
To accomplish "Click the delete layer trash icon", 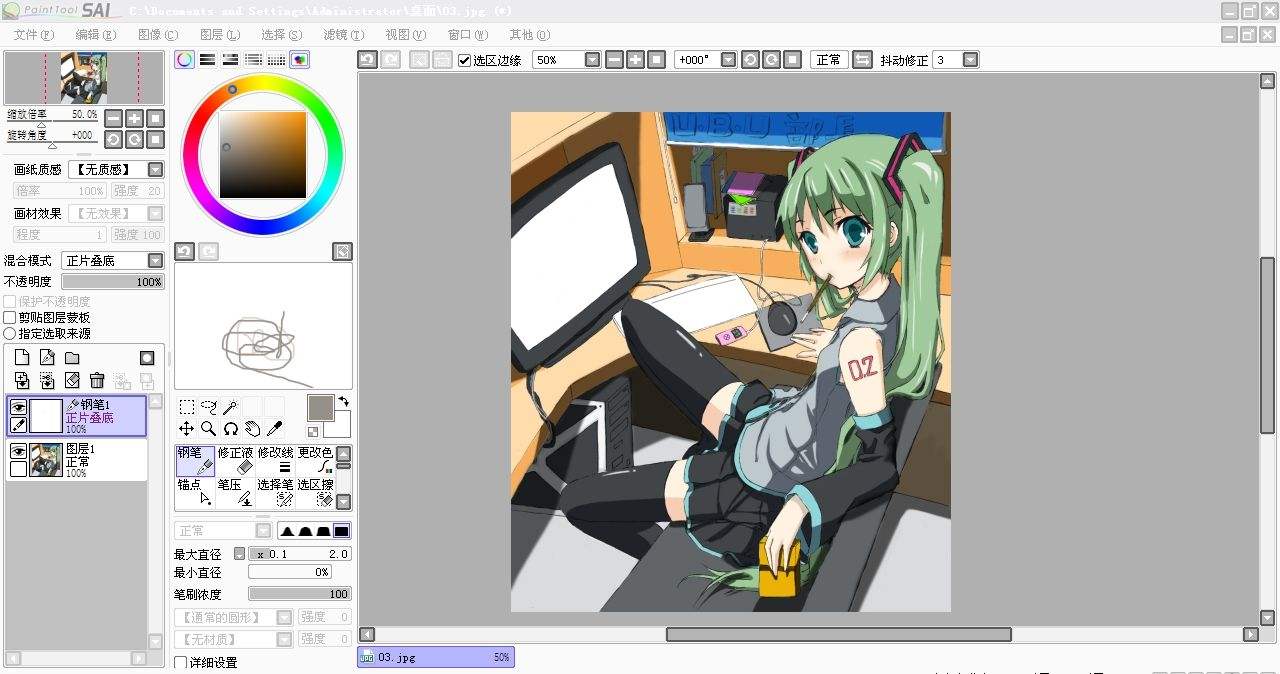I will (x=97, y=380).
